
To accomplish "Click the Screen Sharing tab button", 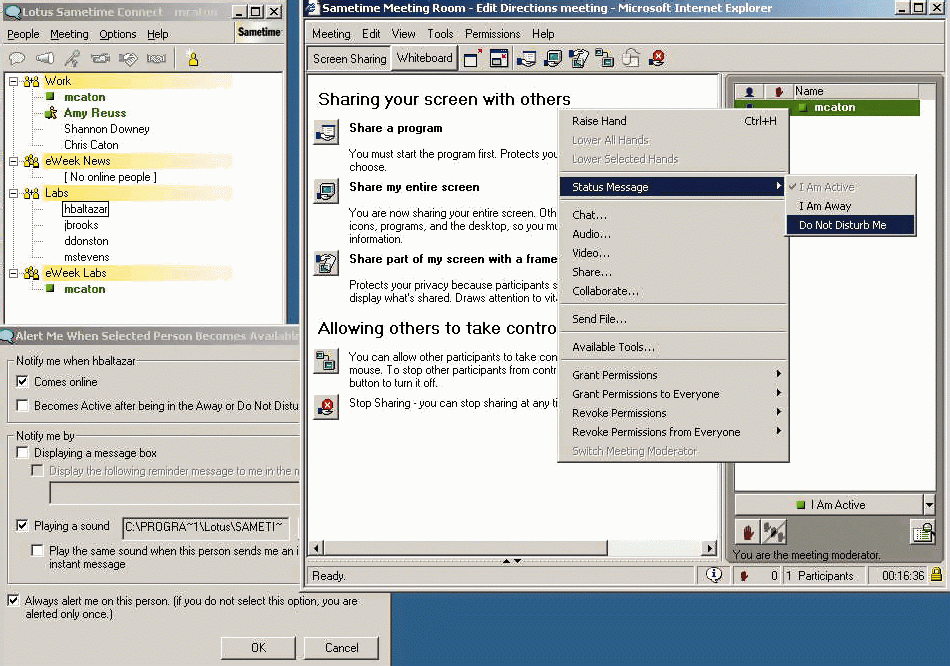I will pyautogui.click(x=350, y=59).
